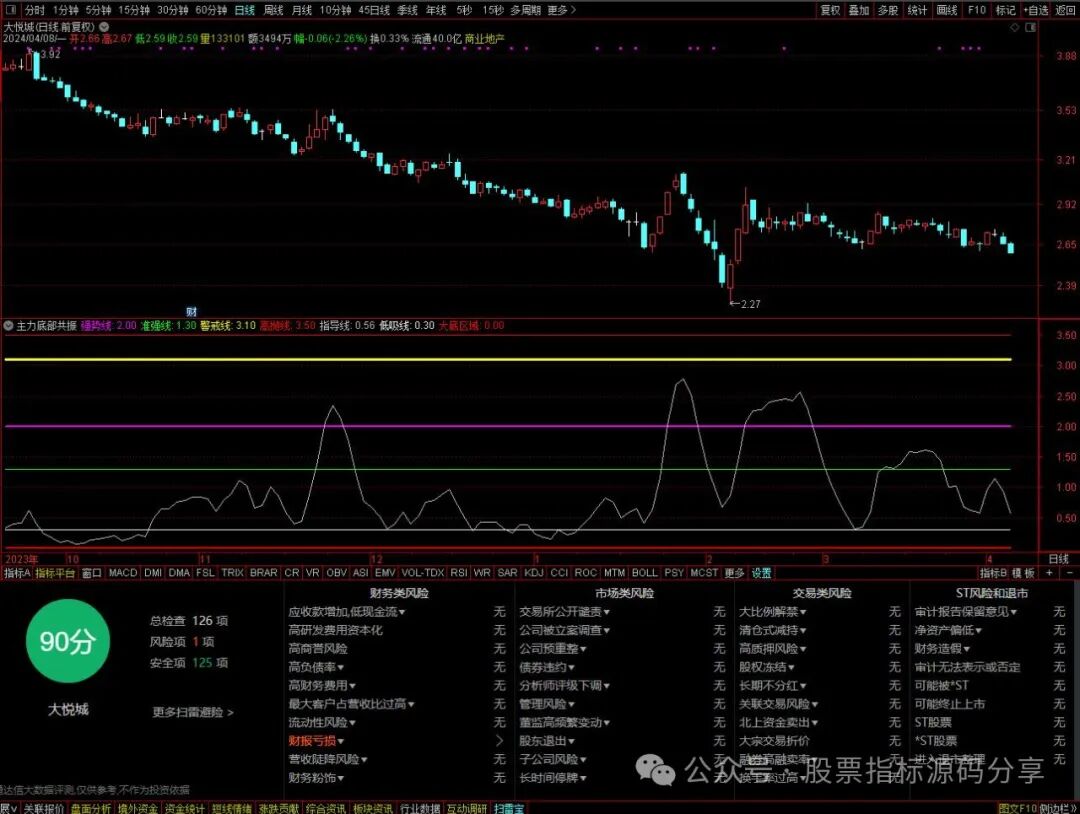Expand 高负债率 risk item
The width and height of the screenshot is (1080, 814).
tap(316, 667)
